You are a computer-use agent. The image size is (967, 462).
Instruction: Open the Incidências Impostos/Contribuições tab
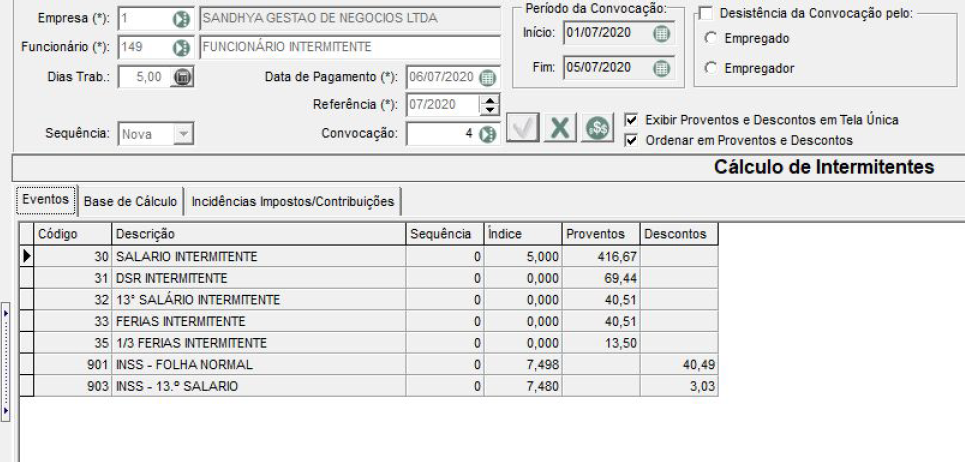pyautogui.click(x=292, y=202)
